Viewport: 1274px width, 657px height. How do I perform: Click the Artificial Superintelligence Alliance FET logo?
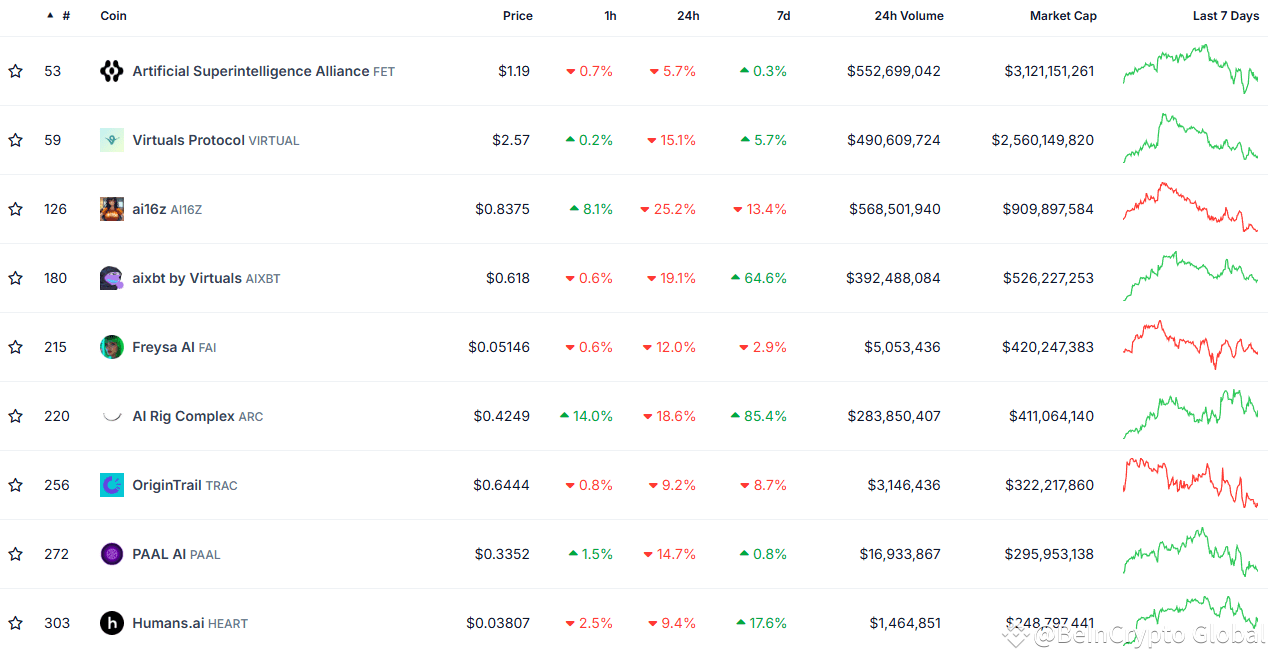(112, 71)
